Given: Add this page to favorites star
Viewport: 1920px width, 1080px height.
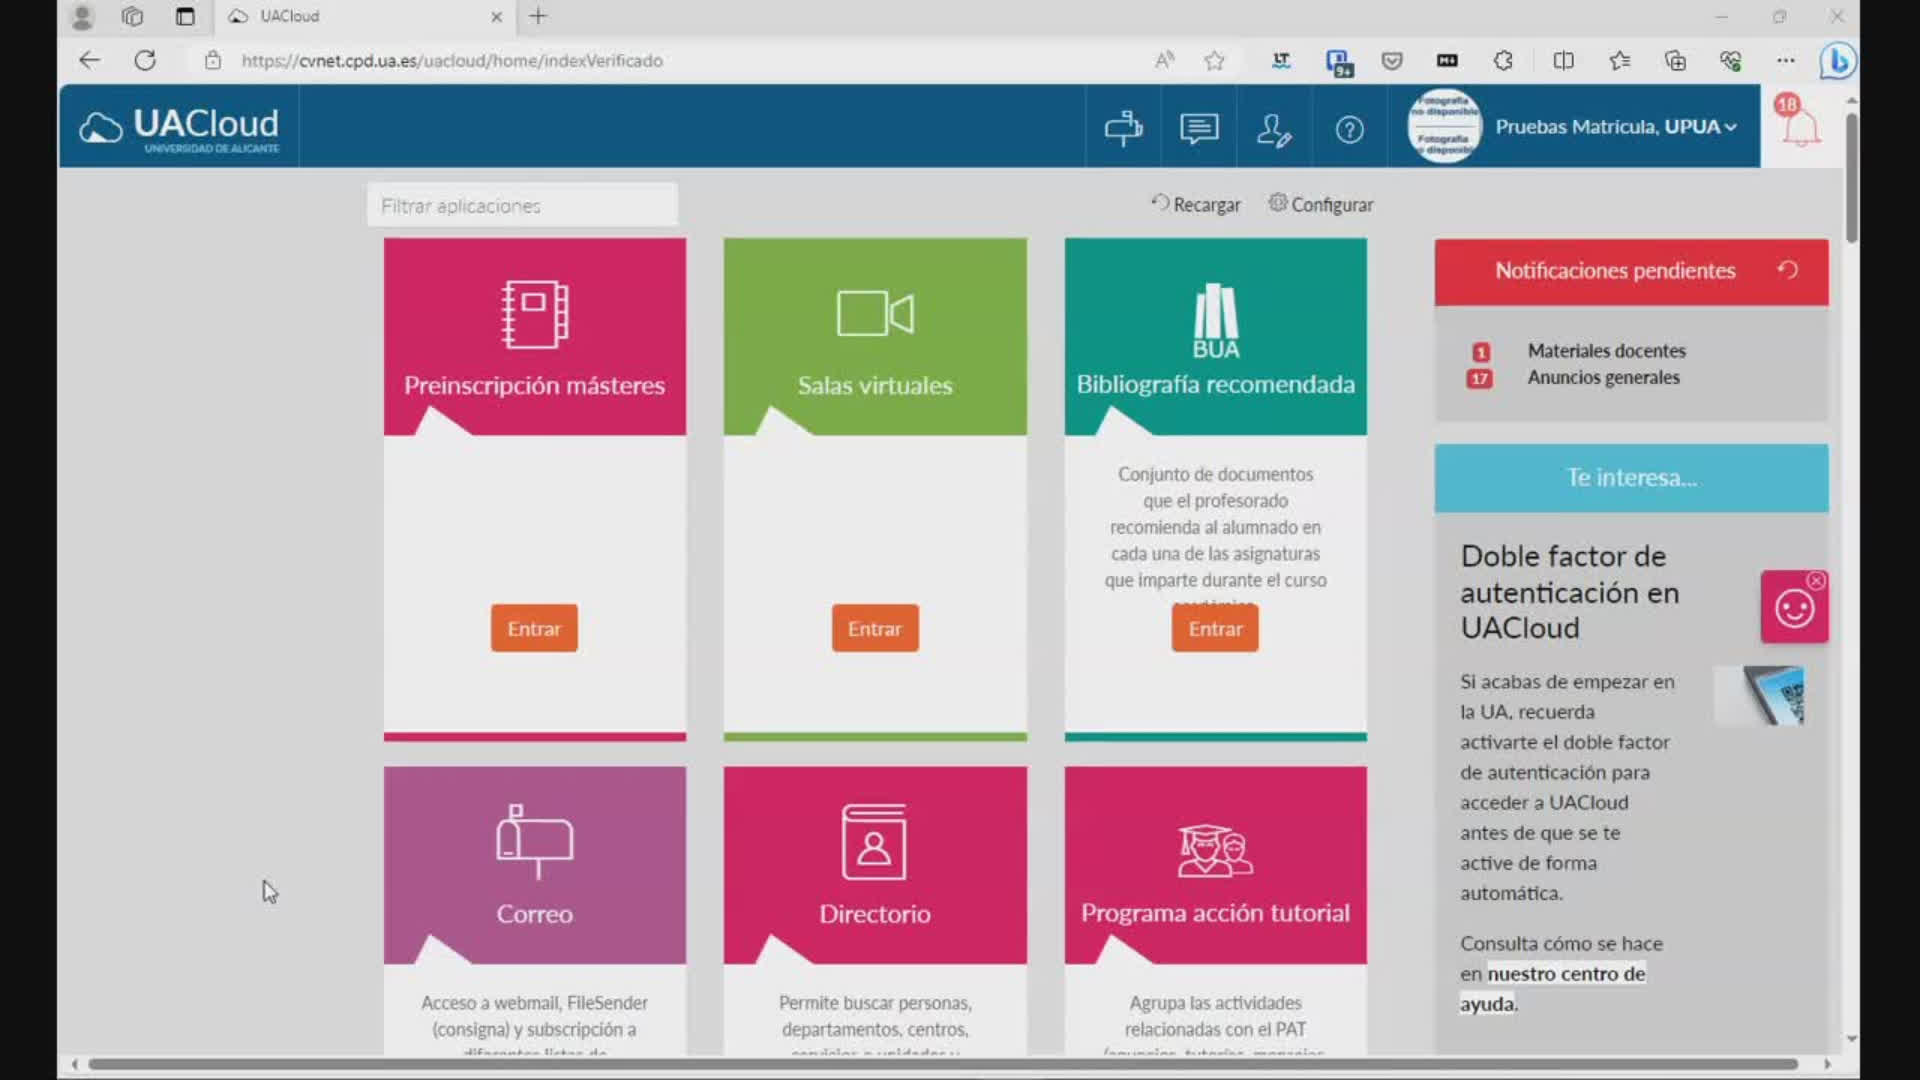Looking at the screenshot, I should (x=1214, y=61).
